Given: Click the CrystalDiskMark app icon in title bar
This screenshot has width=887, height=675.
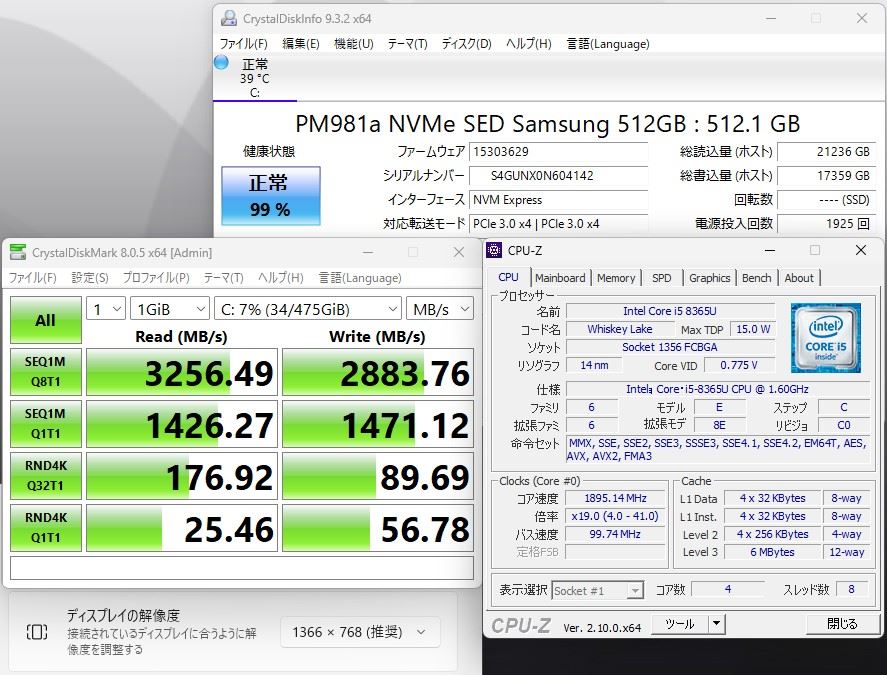Looking at the screenshot, I should [x=18, y=252].
